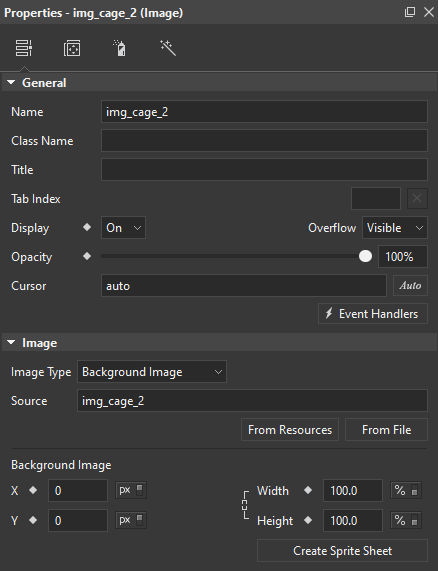
Task: Toggle the Height keyframe diamond
Action: coord(308,520)
